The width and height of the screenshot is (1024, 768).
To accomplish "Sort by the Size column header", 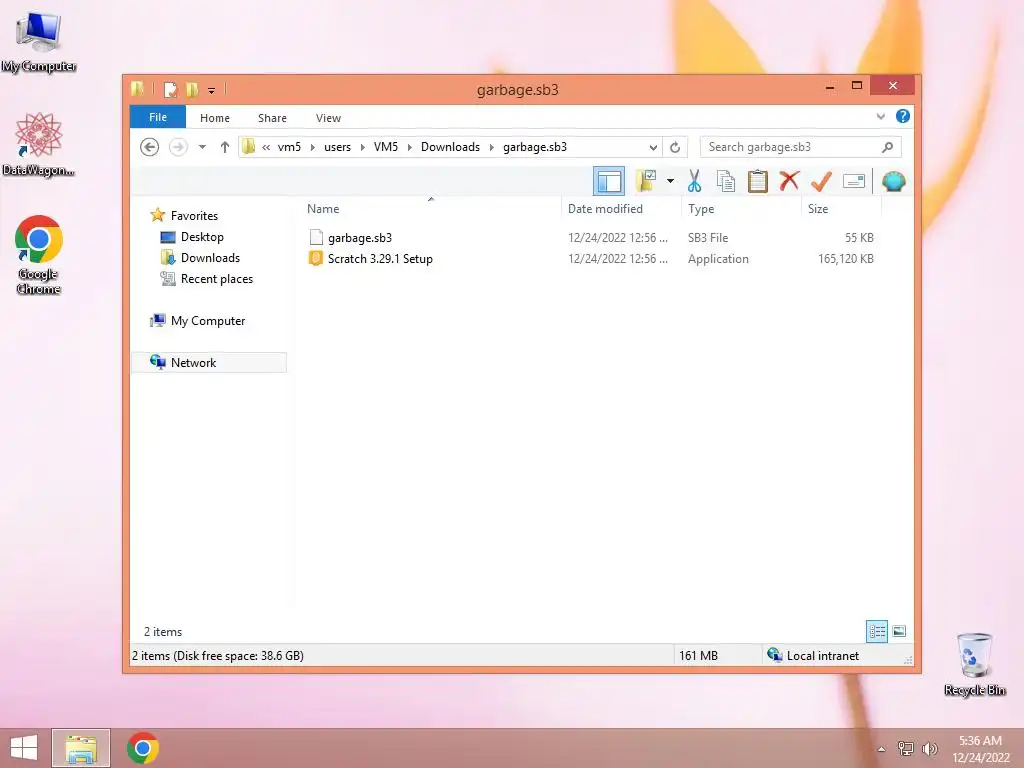I will tap(818, 209).
